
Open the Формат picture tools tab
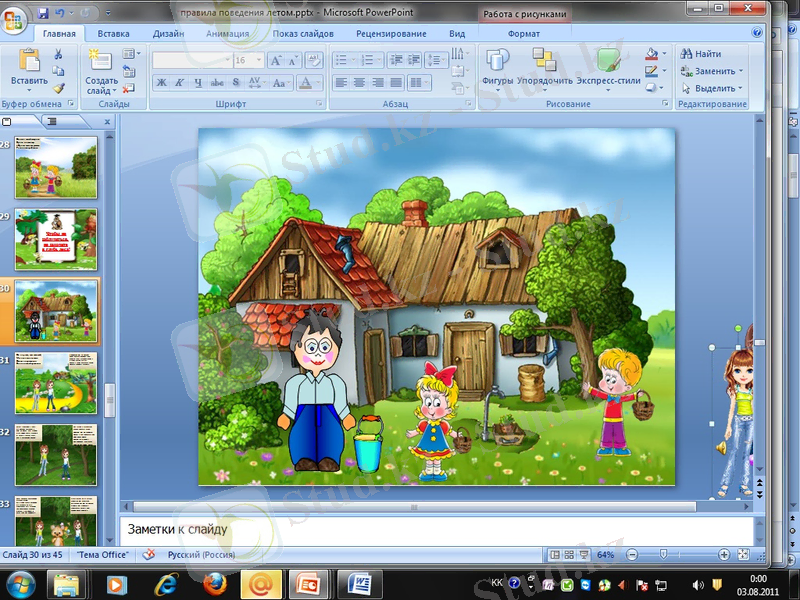point(523,33)
